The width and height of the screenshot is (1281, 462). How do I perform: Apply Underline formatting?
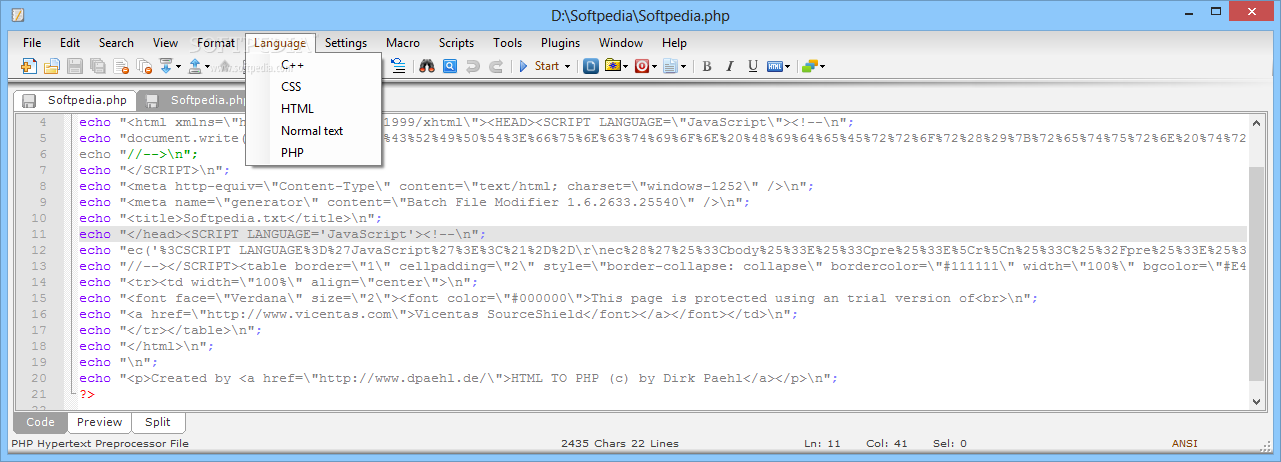(x=753, y=67)
